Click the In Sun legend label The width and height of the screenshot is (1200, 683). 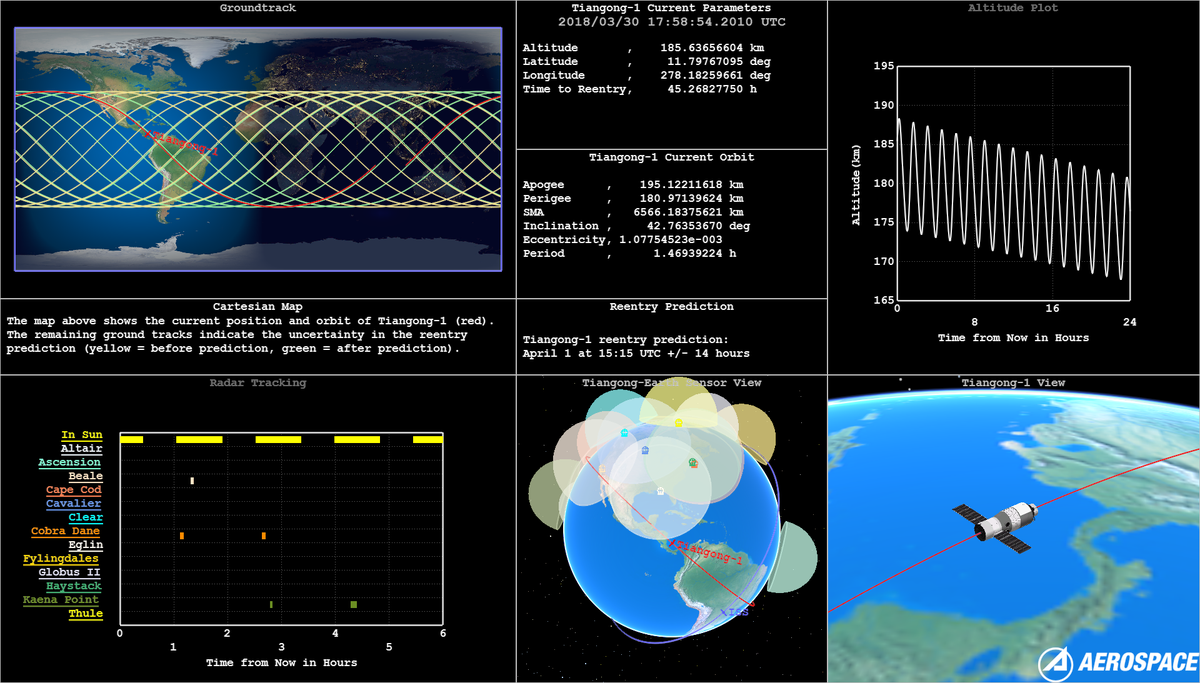tap(81, 435)
